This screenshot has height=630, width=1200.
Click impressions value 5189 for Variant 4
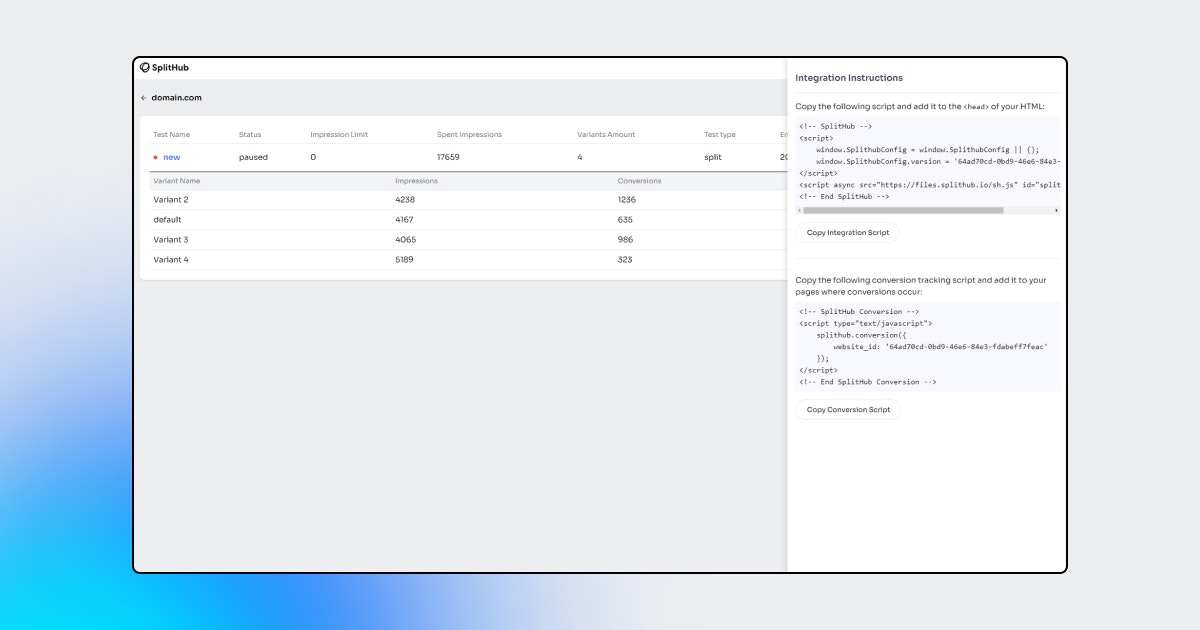coord(404,260)
